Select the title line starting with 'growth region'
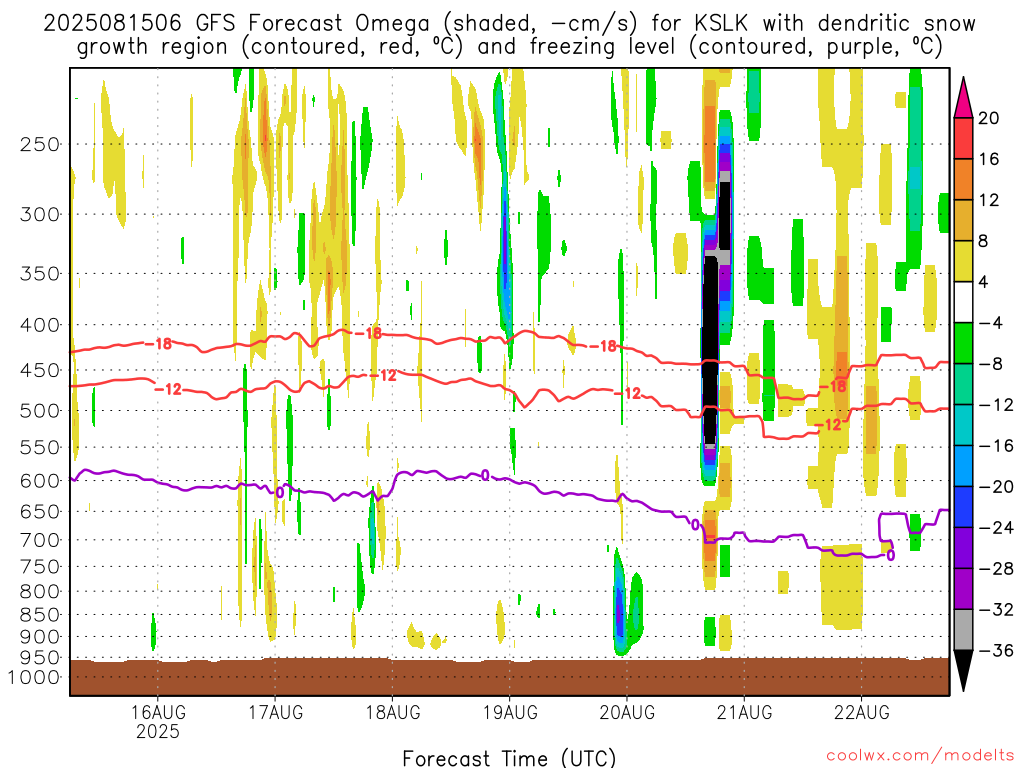This screenshot has width=1024, height=768. pyautogui.click(x=509, y=47)
